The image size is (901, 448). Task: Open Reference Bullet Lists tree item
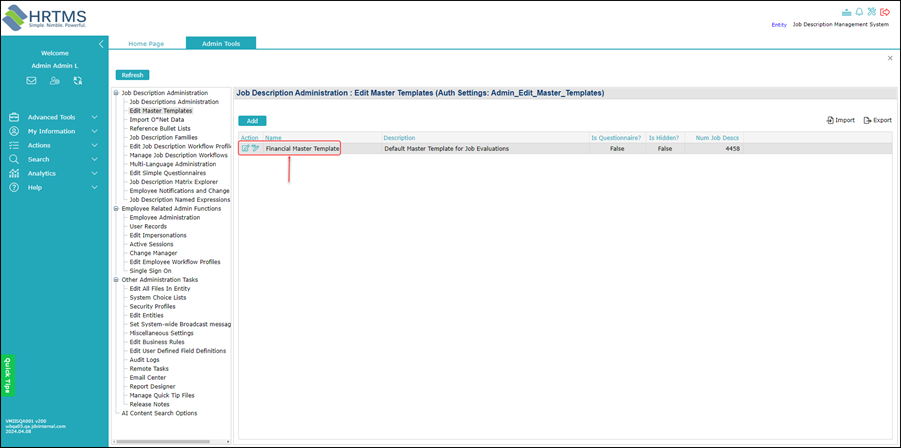coord(160,129)
